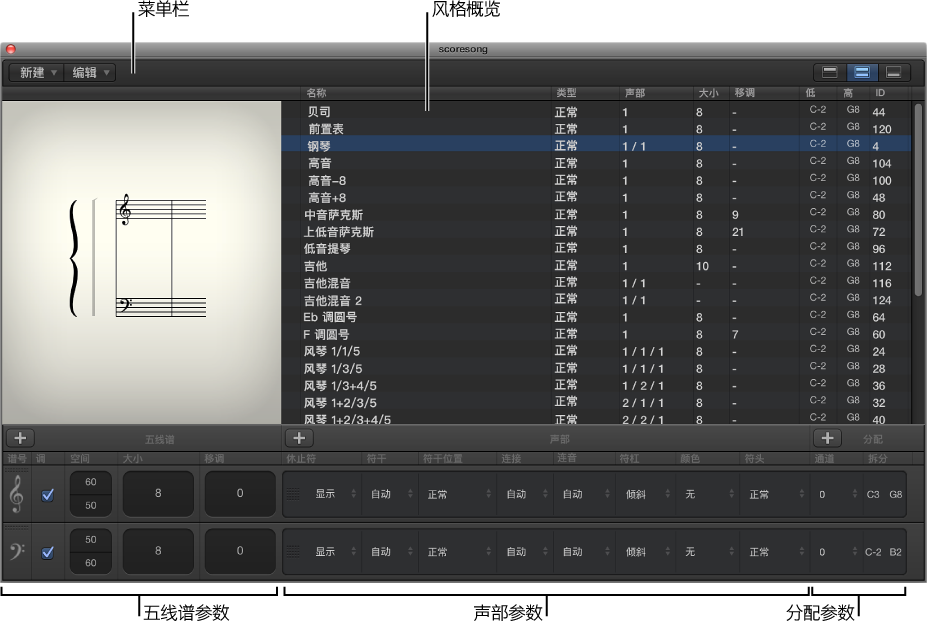
Task: Click the add icon in the 声部 section
Action: tap(299, 437)
